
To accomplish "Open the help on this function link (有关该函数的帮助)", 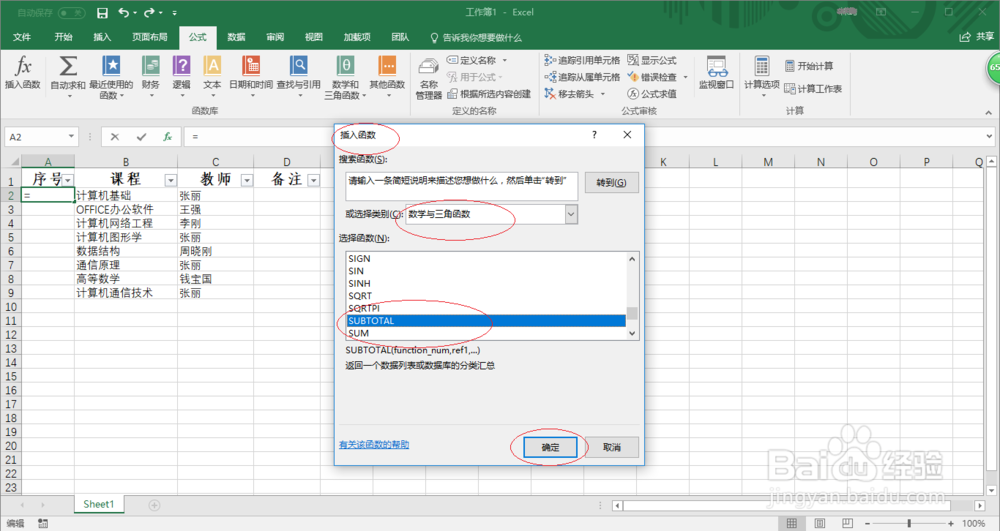I will (374, 445).
